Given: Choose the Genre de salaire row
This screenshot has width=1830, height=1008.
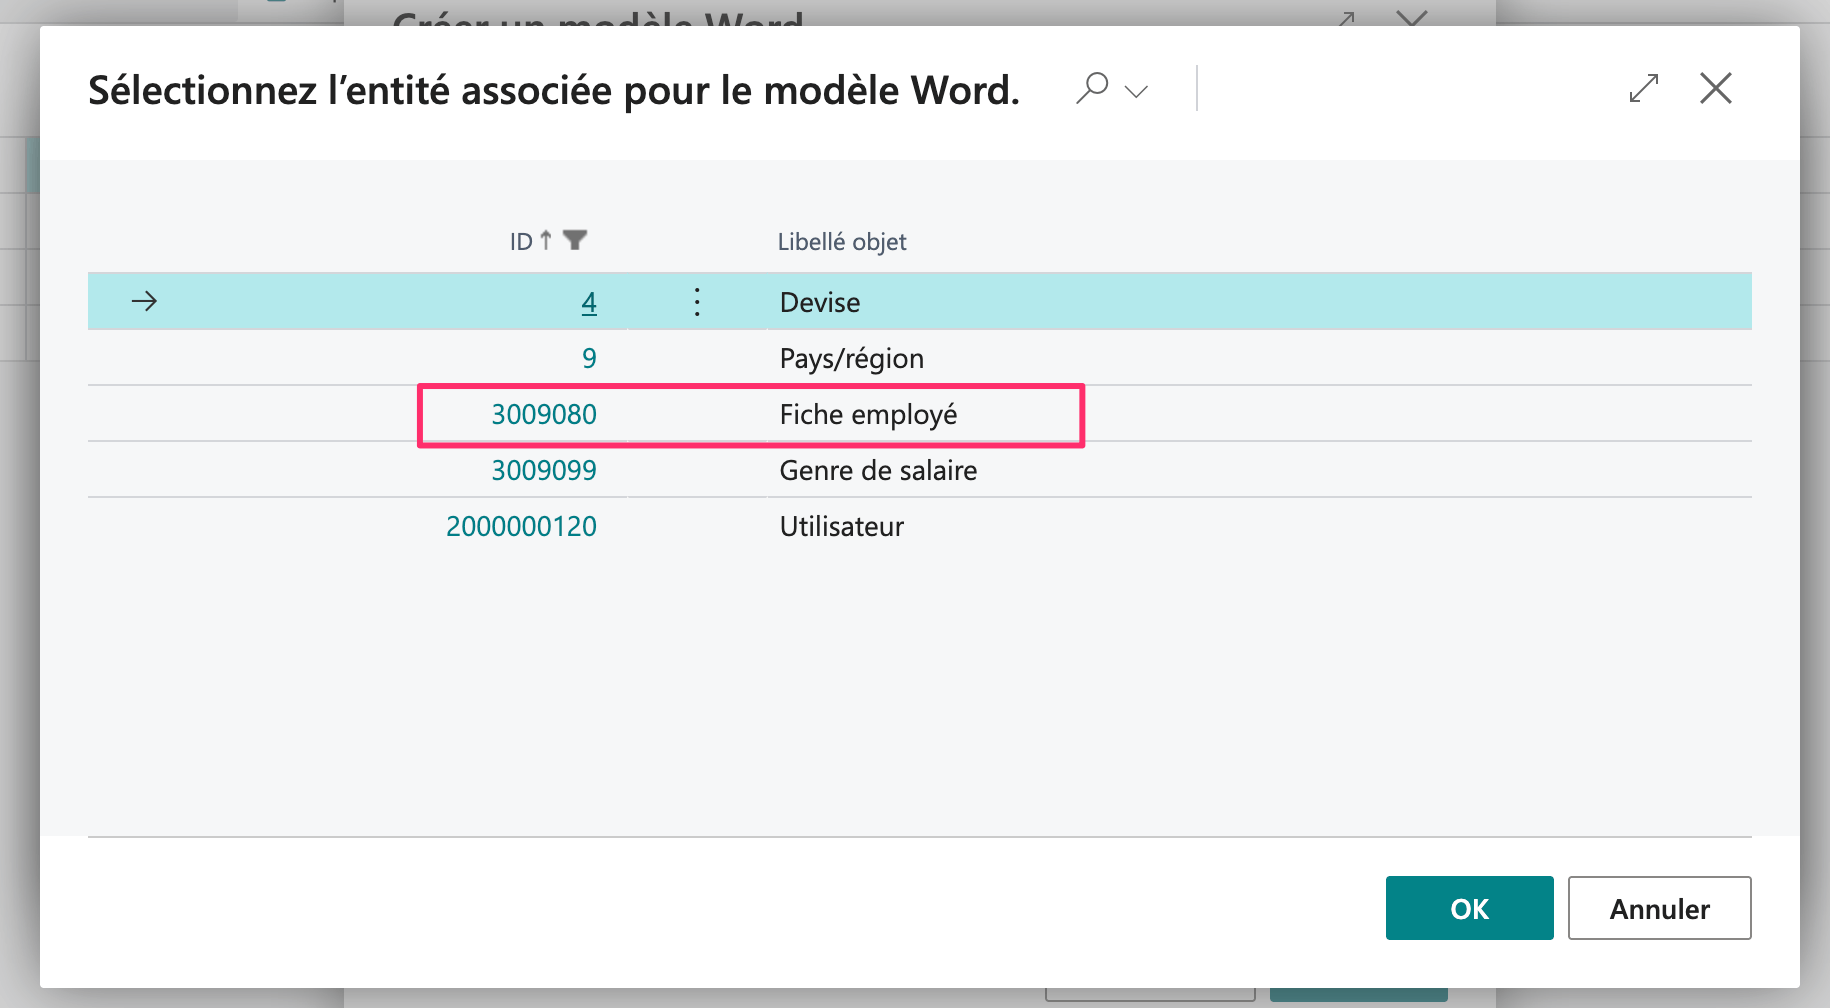Looking at the screenshot, I should click(878, 470).
